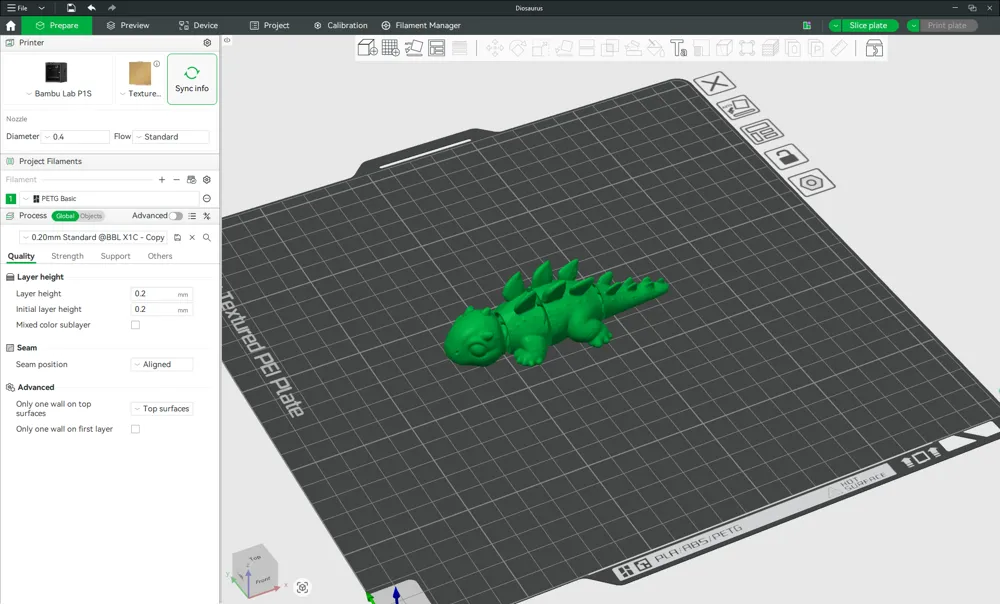Auto orient objects on this plate

click(x=738, y=107)
